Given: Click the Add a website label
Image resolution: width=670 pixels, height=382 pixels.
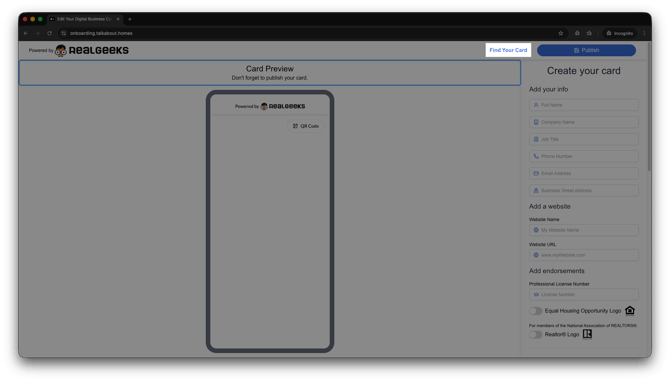Looking at the screenshot, I should 550,206.
